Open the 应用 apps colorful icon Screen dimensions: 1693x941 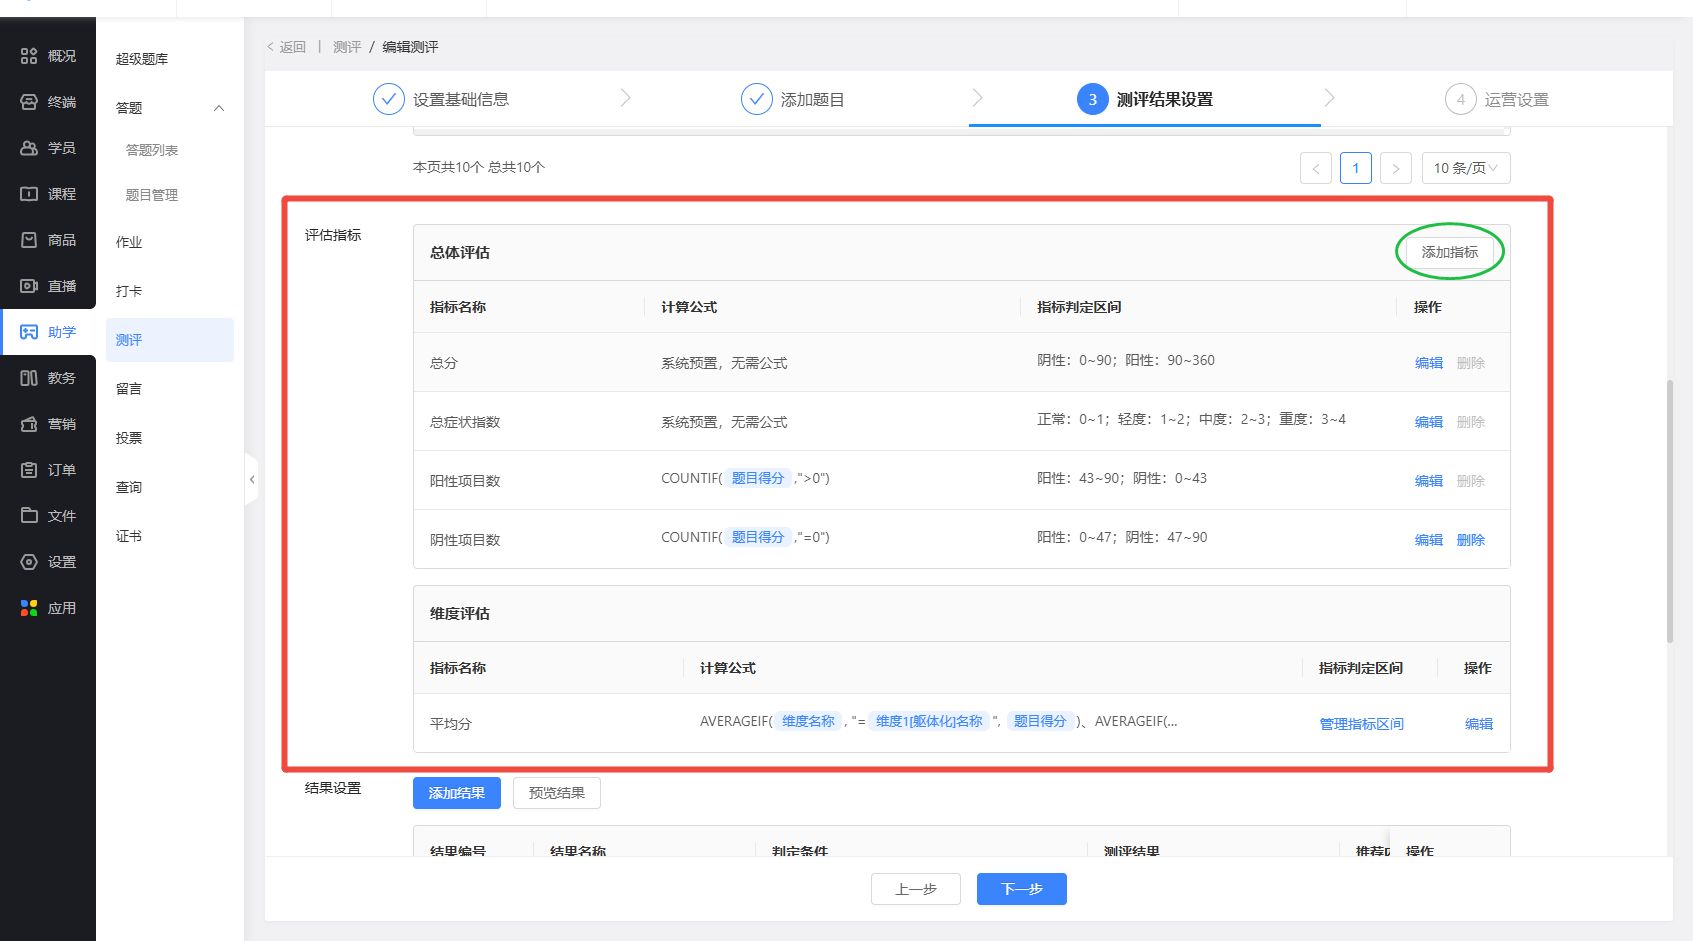click(x=29, y=608)
